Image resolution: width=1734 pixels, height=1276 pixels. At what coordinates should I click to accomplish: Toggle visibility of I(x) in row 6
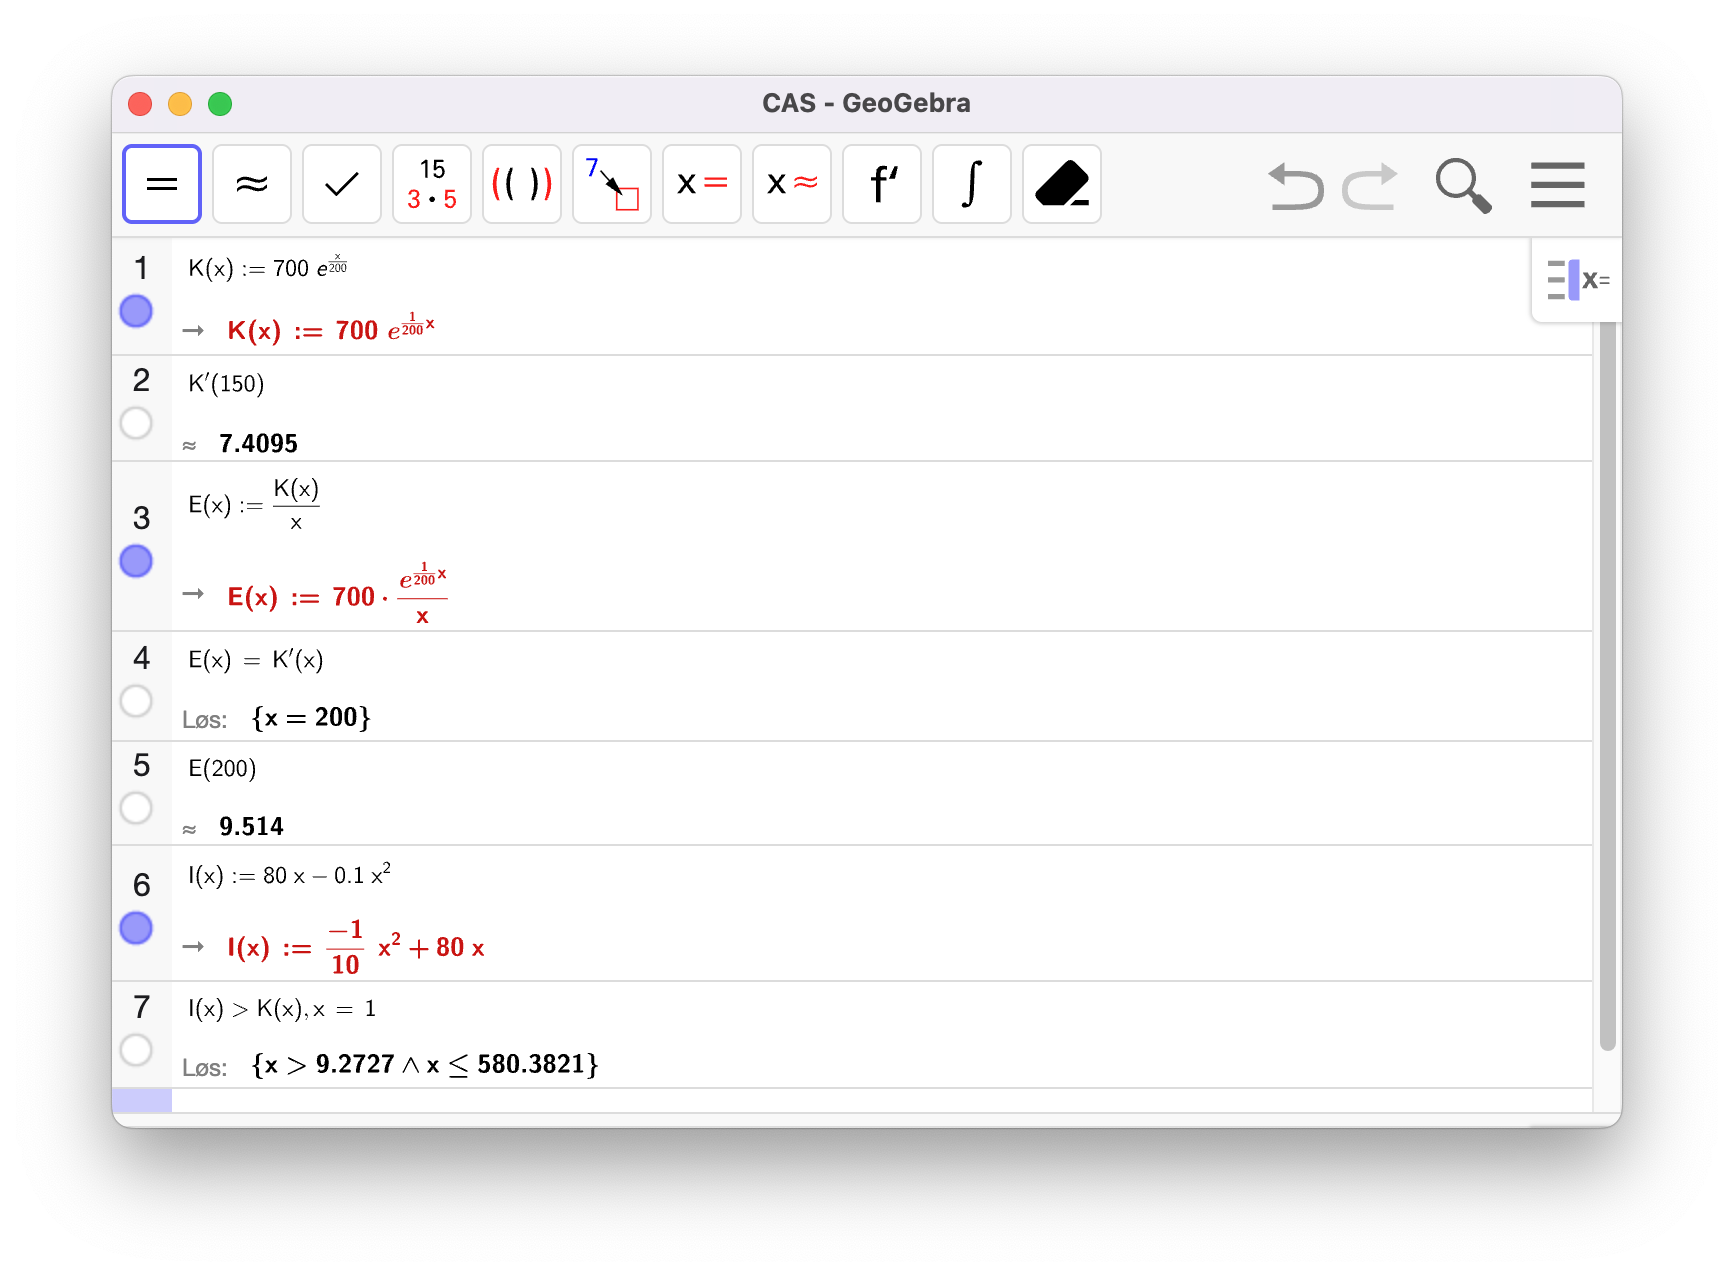[x=136, y=928]
